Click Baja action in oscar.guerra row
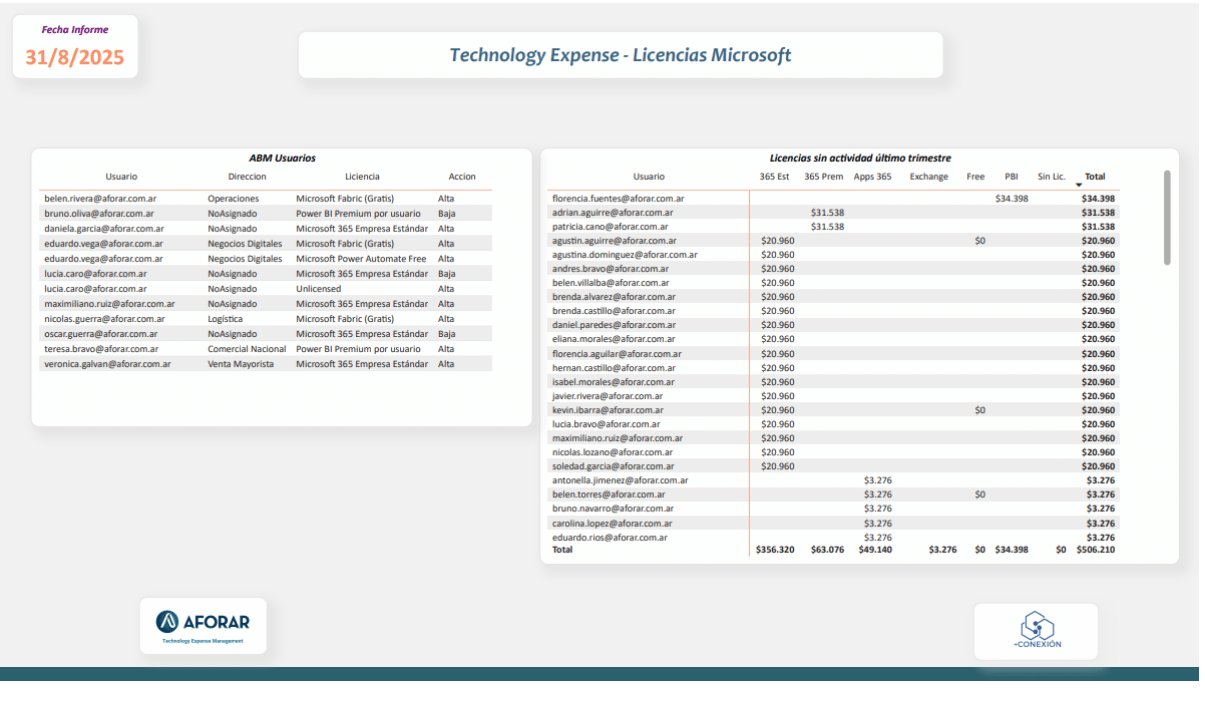This screenshot has height=706, width=1205. point(446,334)
